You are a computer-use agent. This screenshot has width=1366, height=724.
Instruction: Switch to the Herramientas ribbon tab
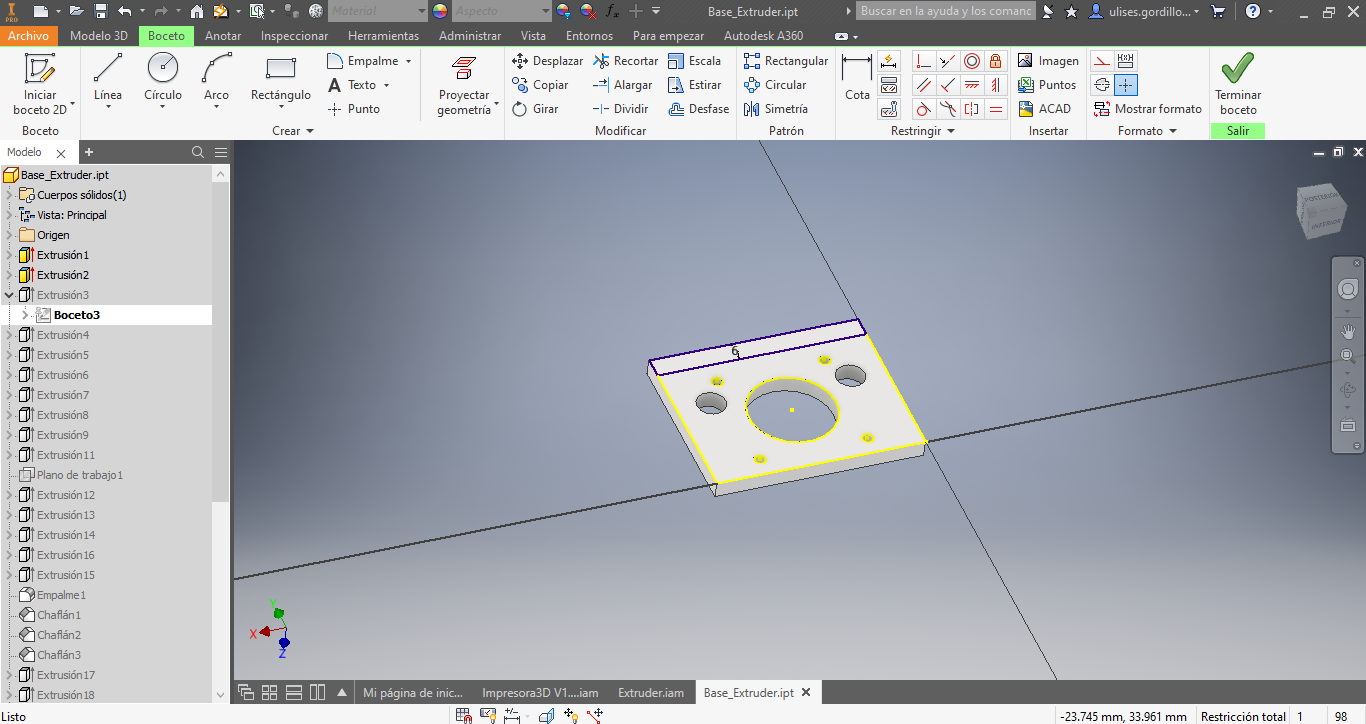coord(384,35)
